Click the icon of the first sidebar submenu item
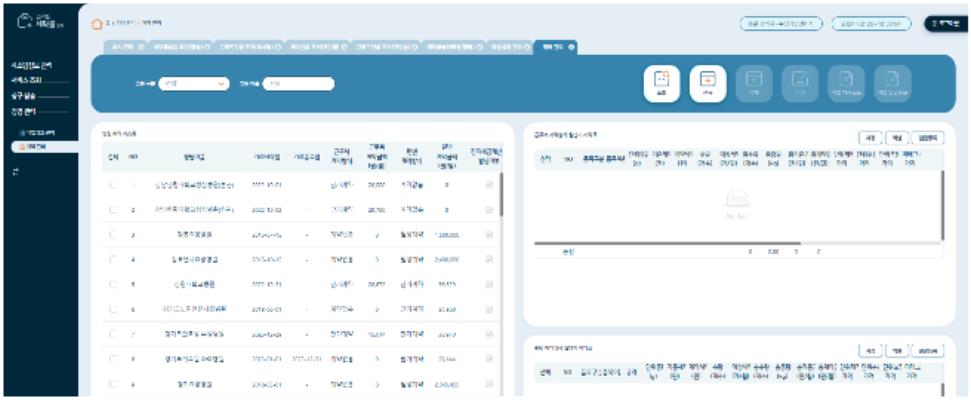Viewport: 971px width, 400px height. click(x=22, y=133)
